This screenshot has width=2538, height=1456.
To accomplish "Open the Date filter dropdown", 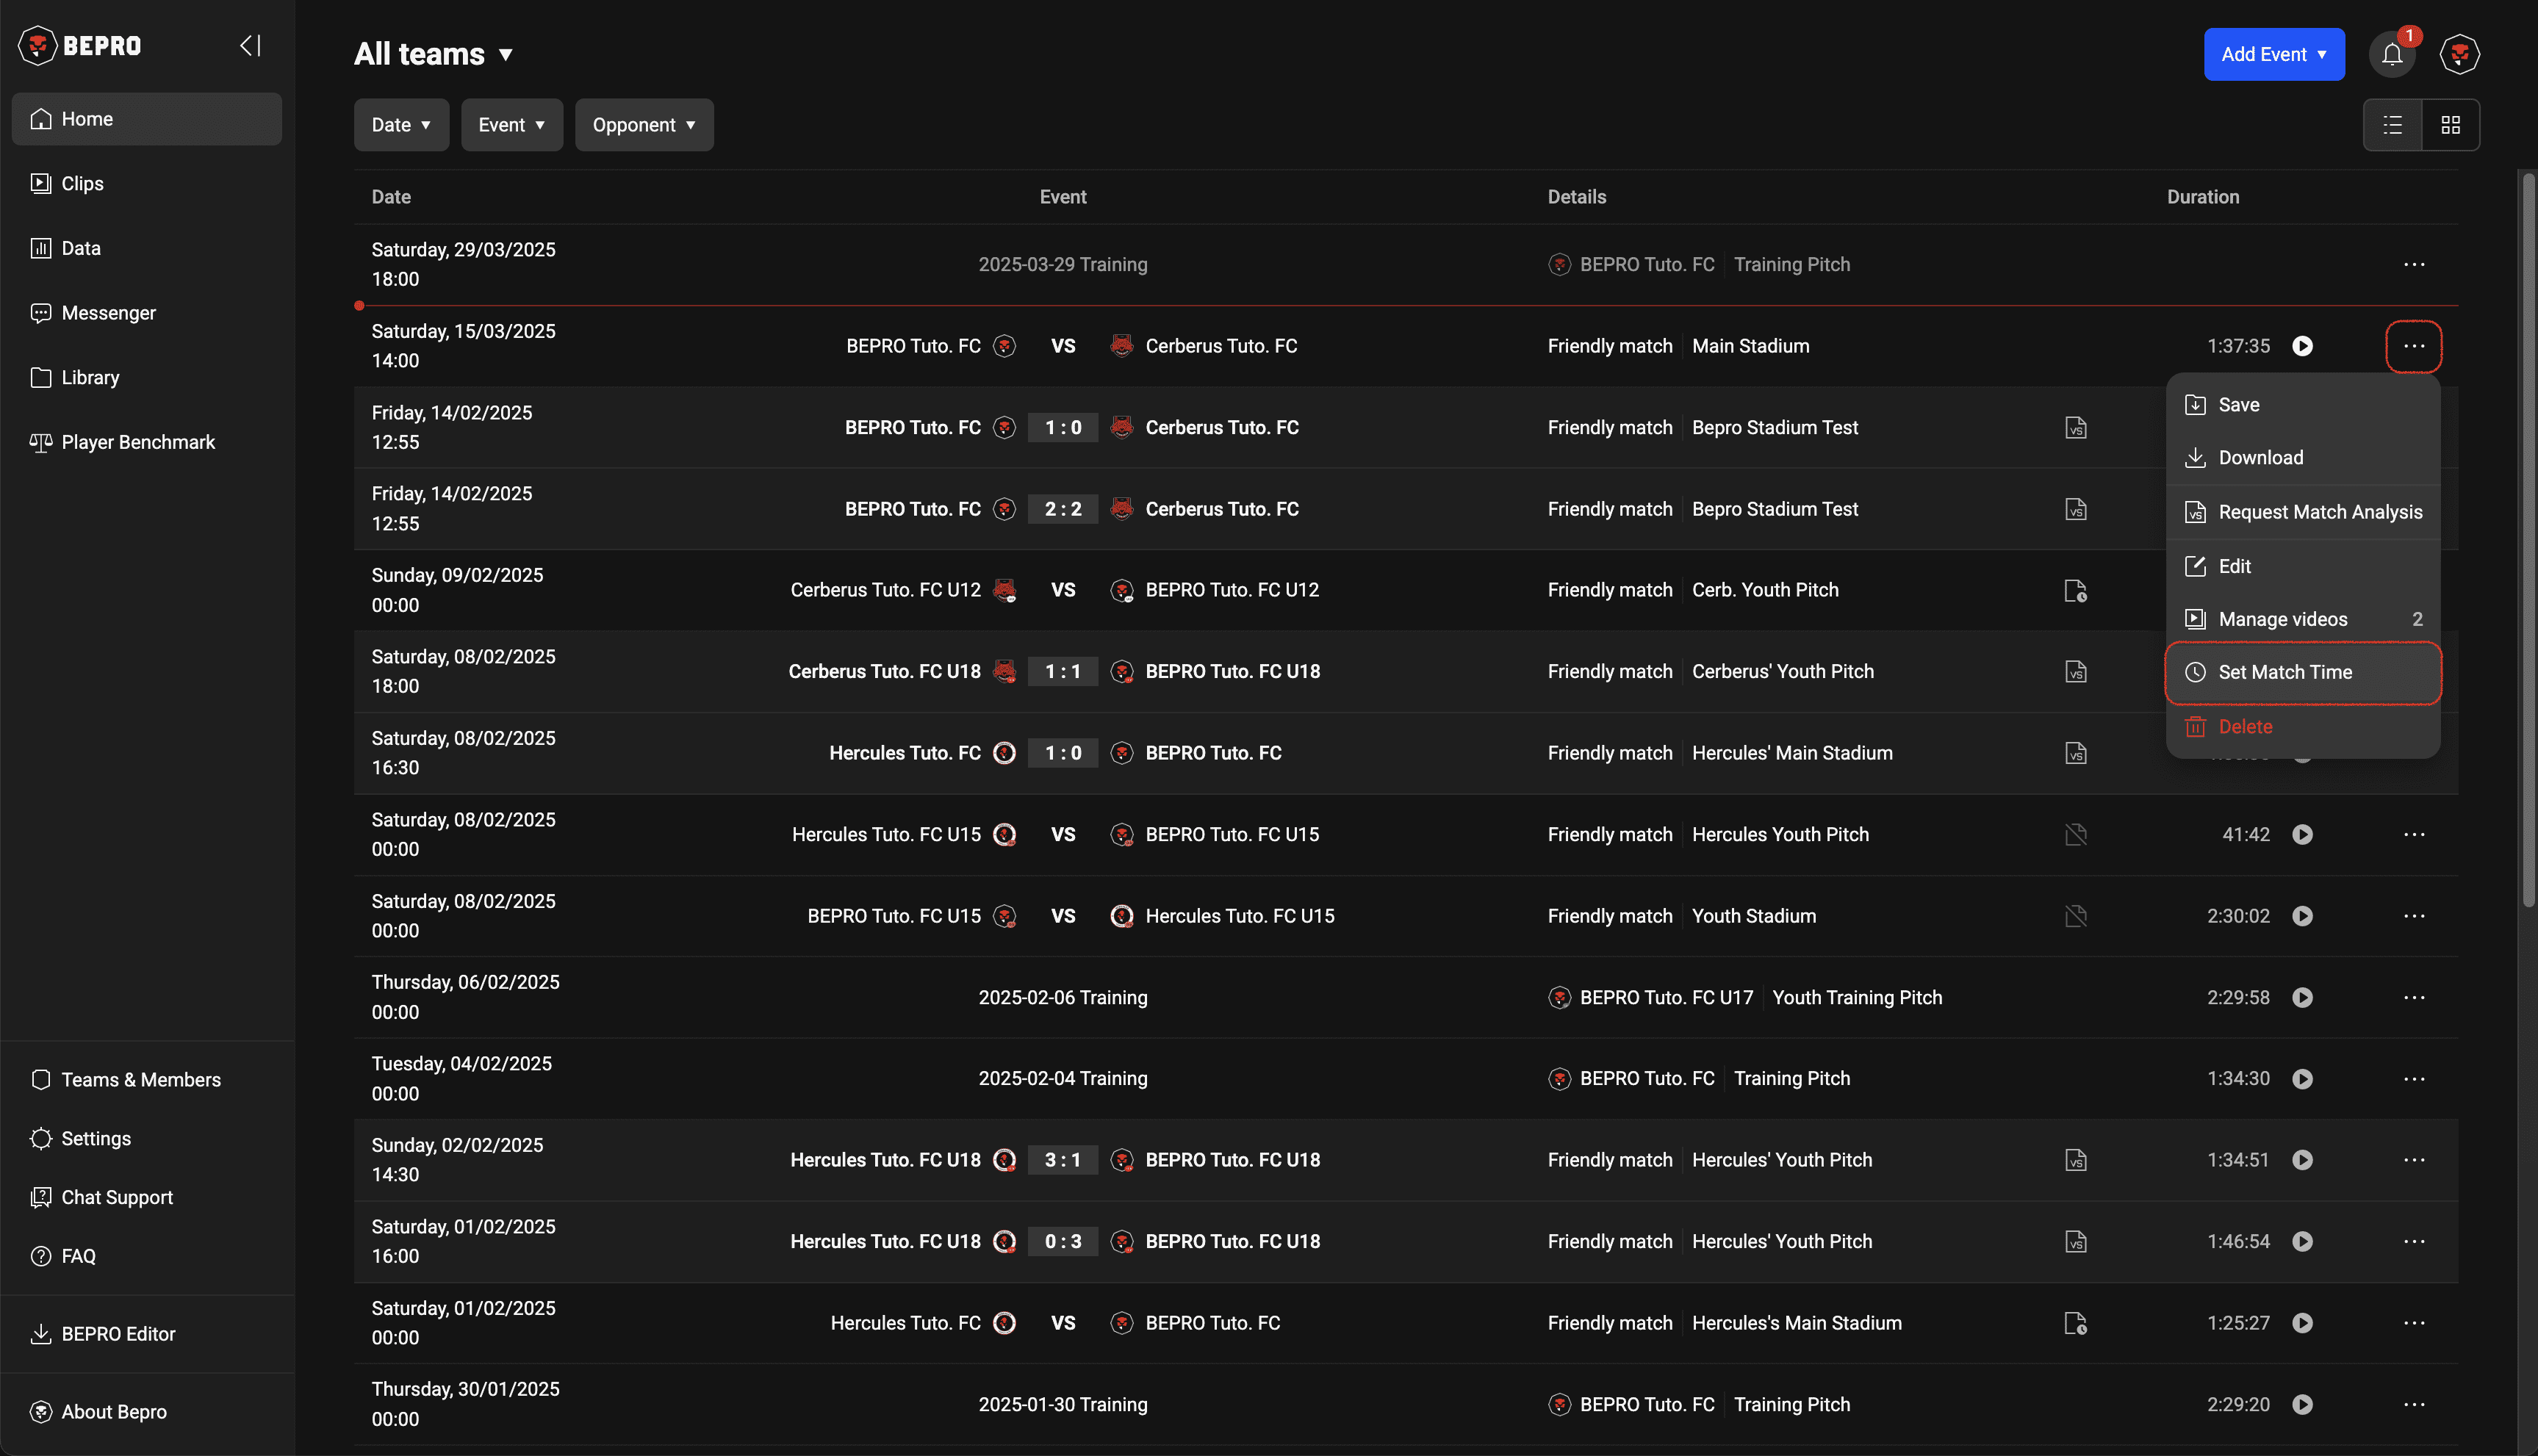I will point(401,125).
